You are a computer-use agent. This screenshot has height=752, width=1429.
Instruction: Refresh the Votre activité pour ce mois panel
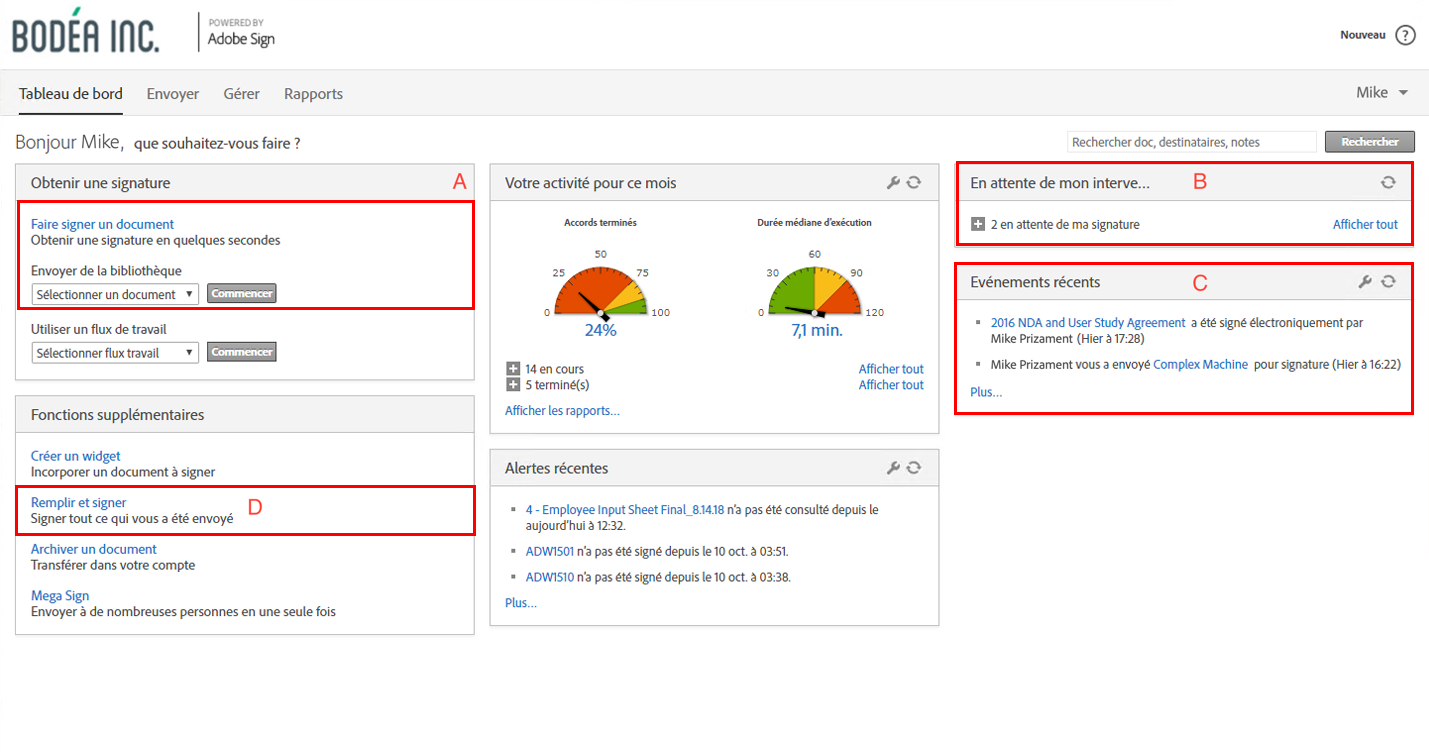[914, 183]
